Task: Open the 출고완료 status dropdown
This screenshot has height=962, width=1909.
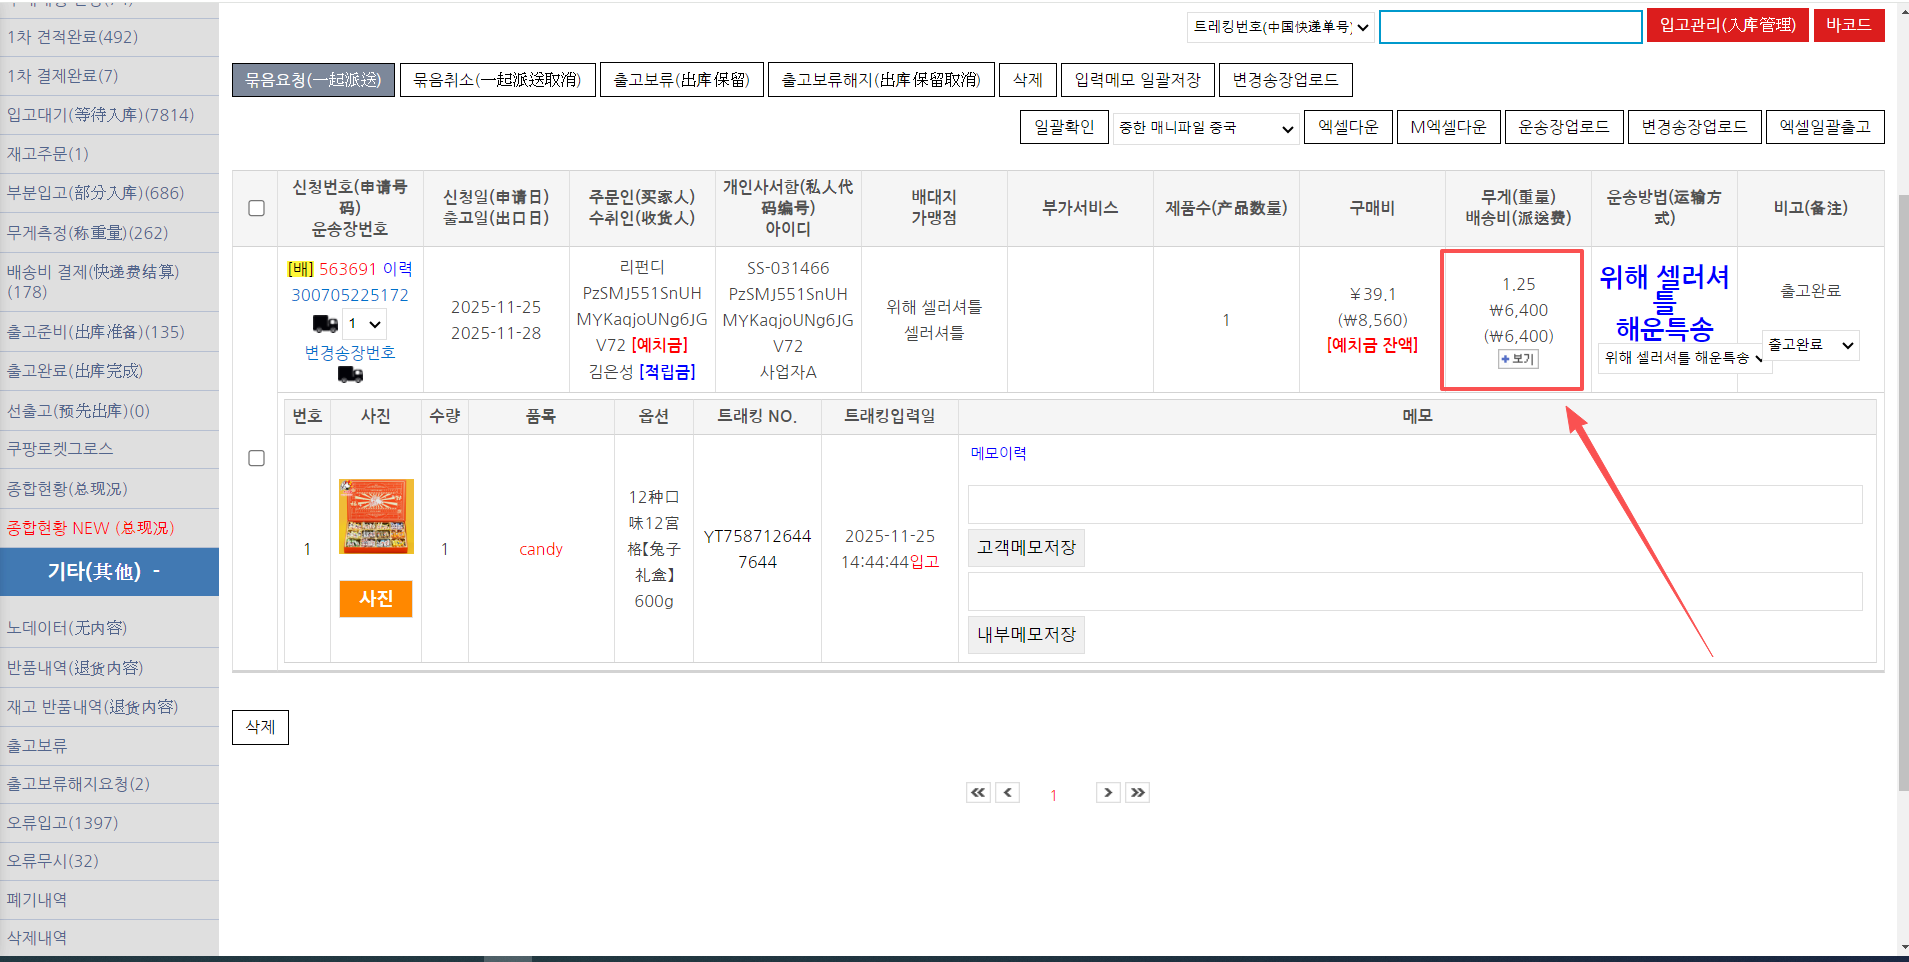Action: coord(1810,345)
